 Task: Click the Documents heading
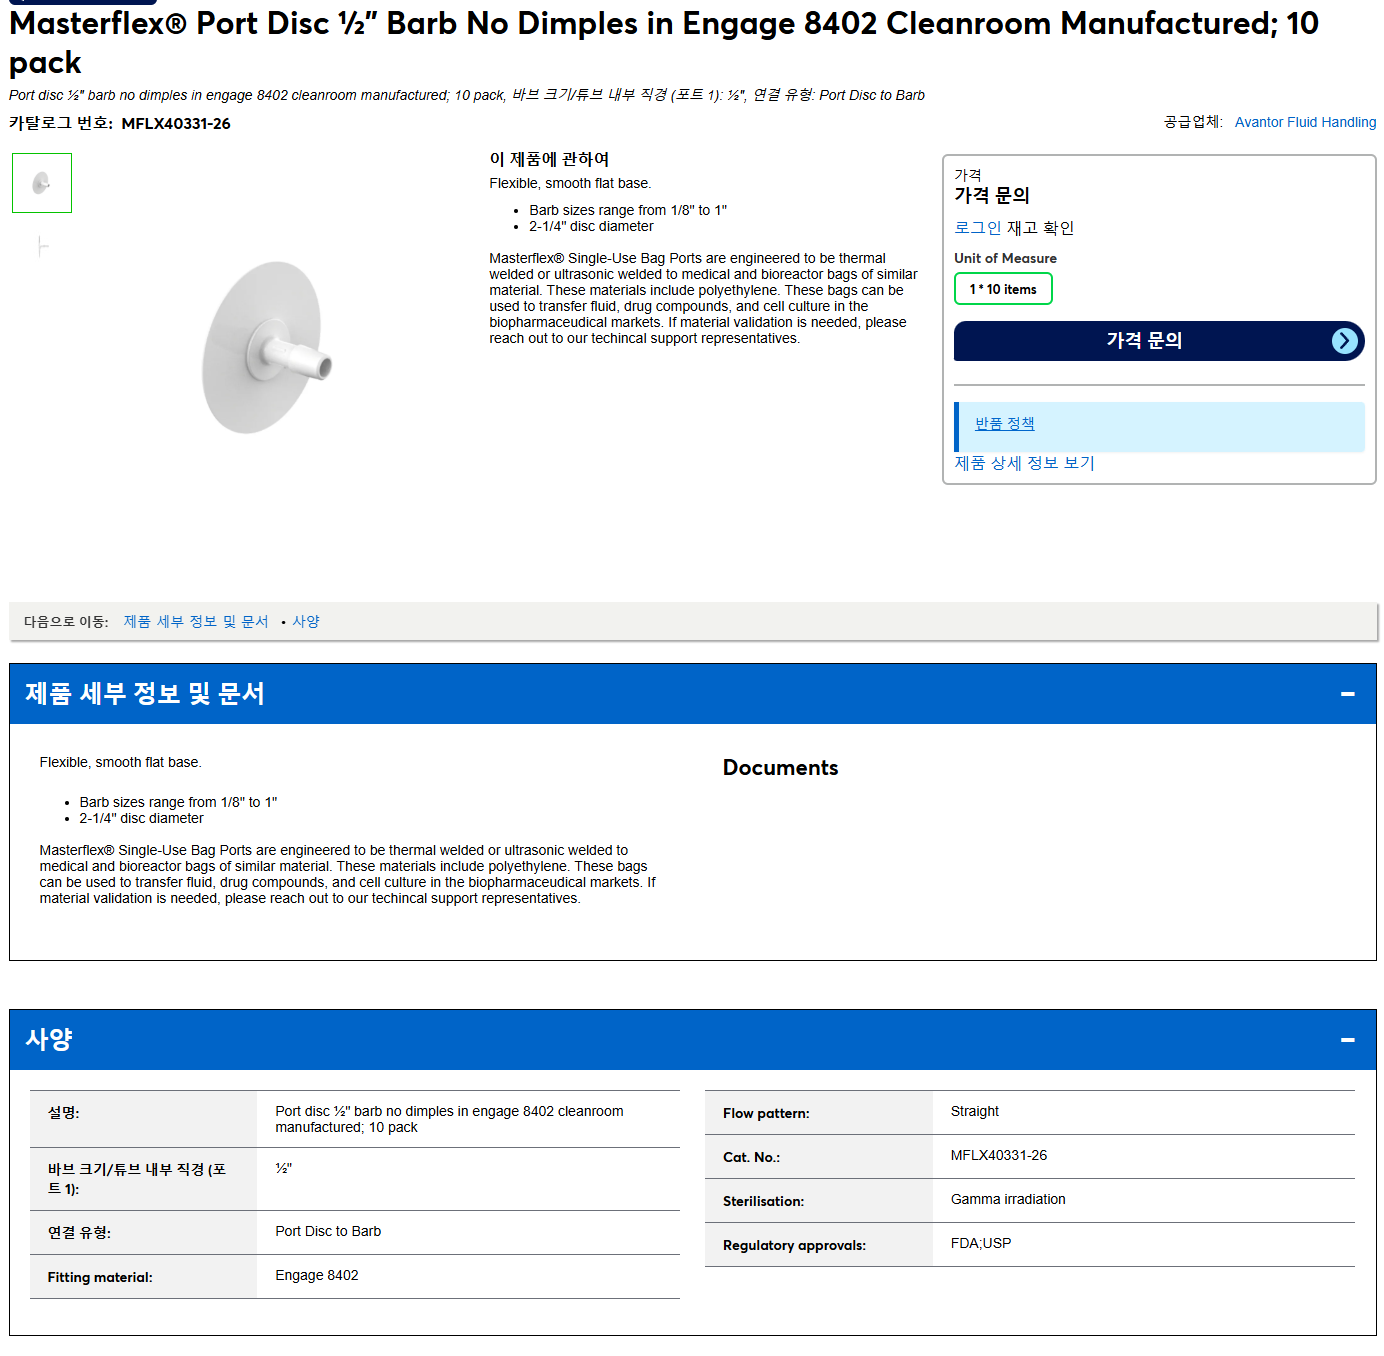coord(781,768)
